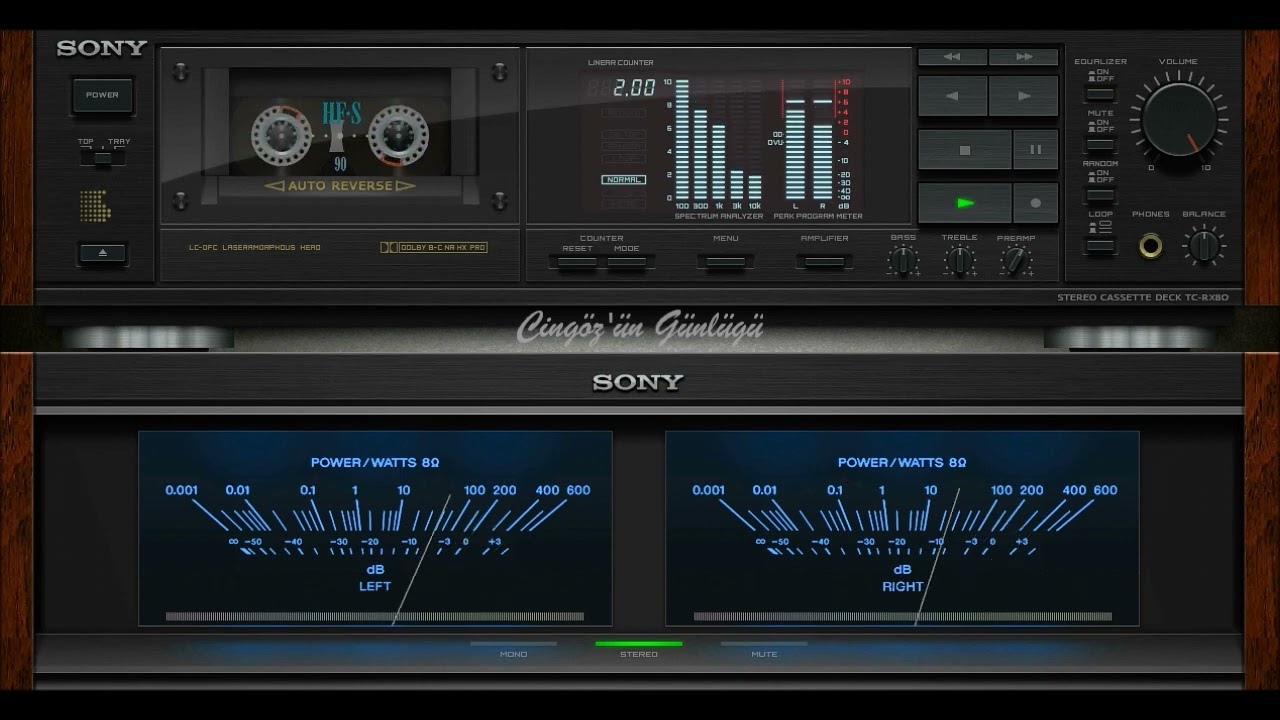Pause the tape with the pause button

pos(1036,150)
